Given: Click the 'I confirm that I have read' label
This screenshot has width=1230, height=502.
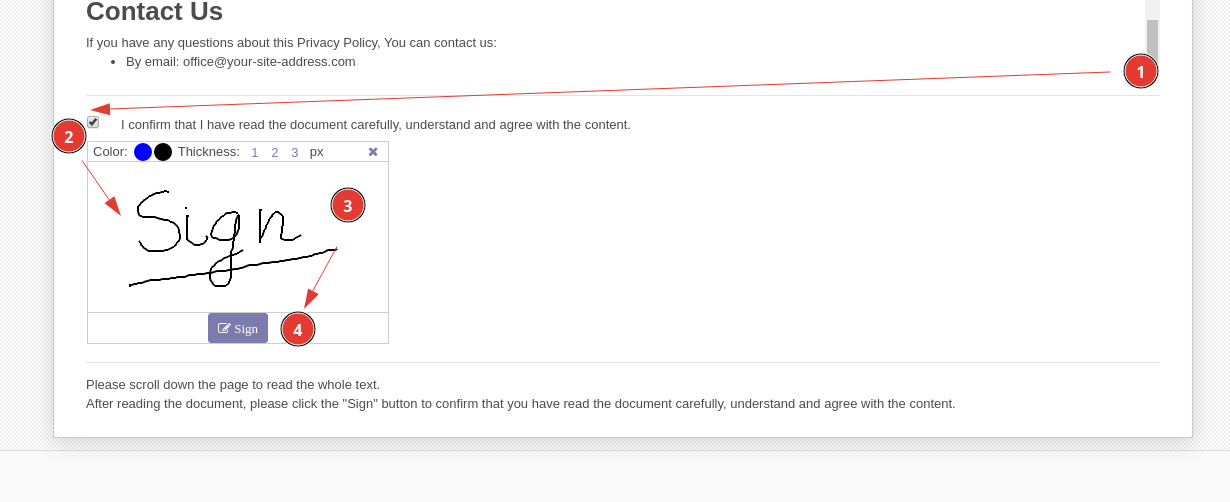Looking at the screenshot, I should 375,125.
